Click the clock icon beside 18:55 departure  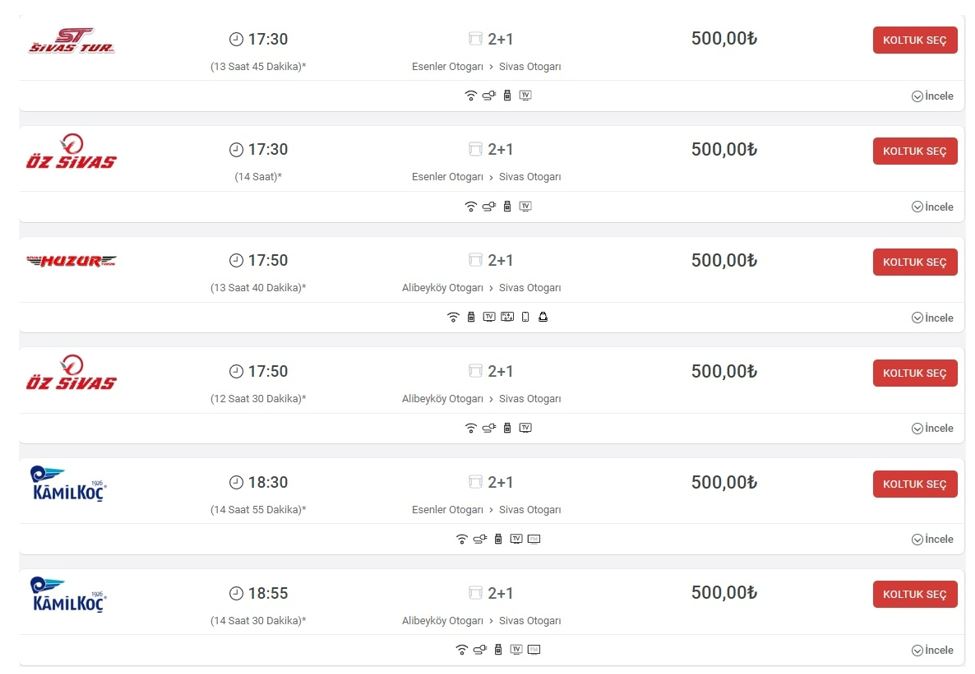click(236, 594)
